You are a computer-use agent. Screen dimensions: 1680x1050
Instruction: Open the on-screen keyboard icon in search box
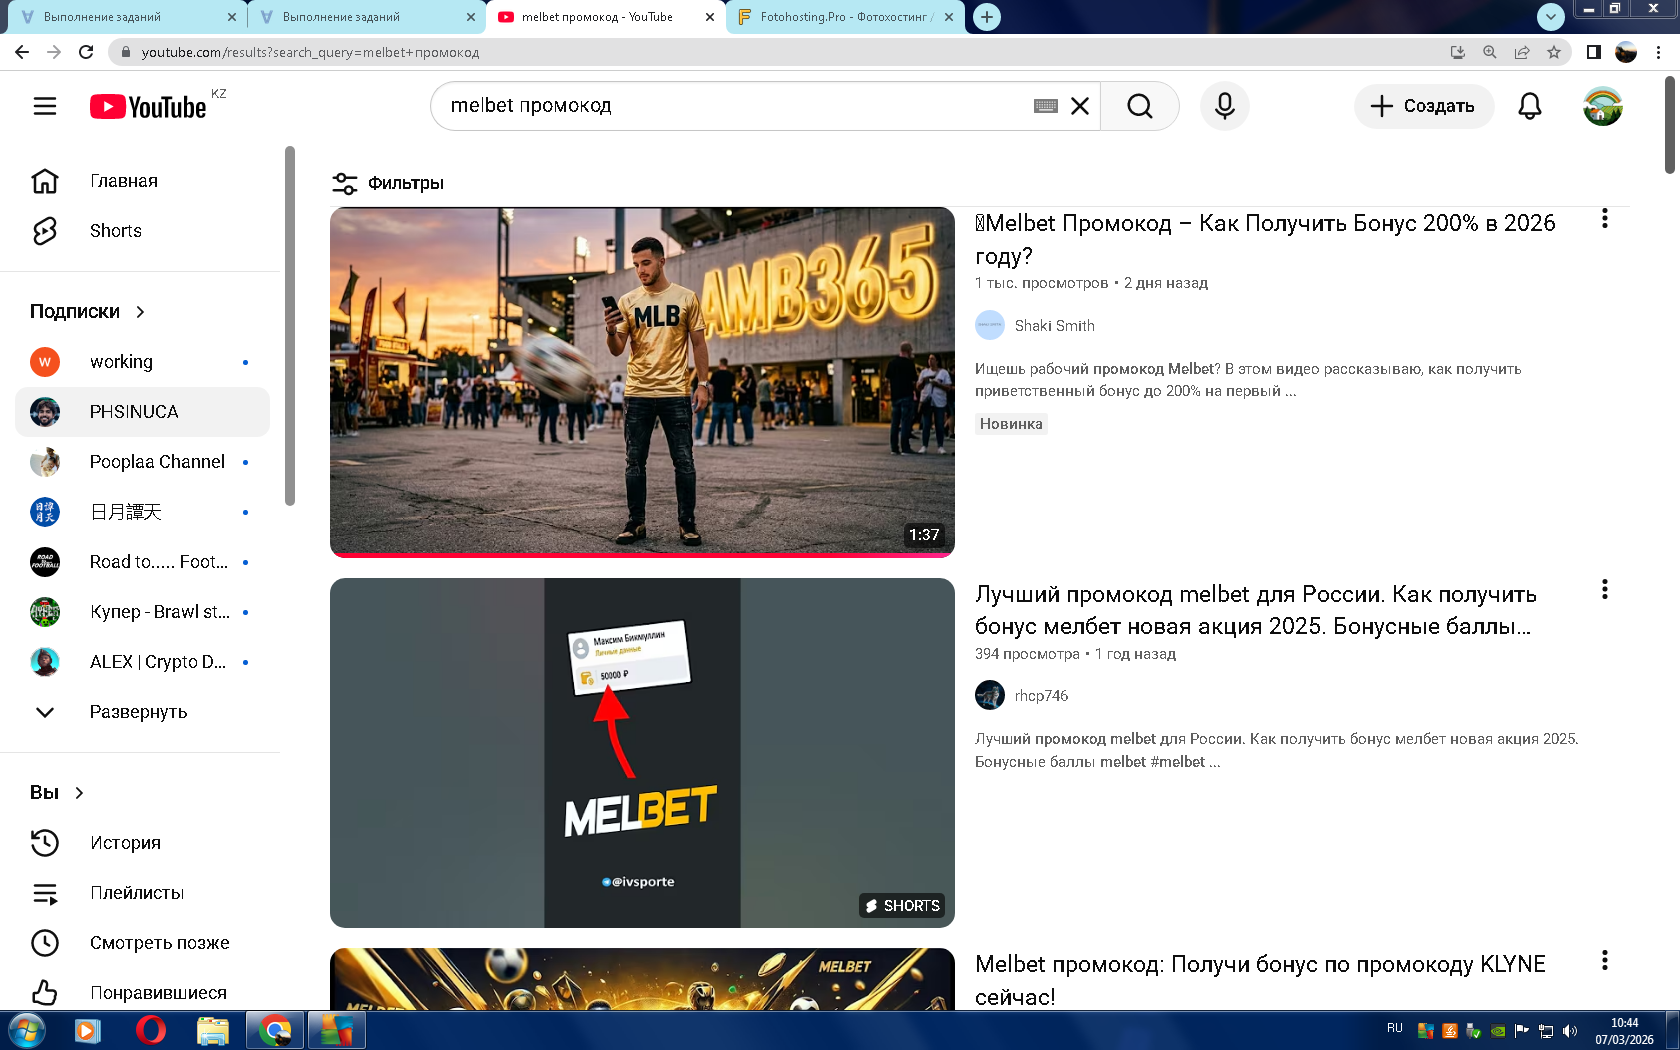pos(1045,106)
